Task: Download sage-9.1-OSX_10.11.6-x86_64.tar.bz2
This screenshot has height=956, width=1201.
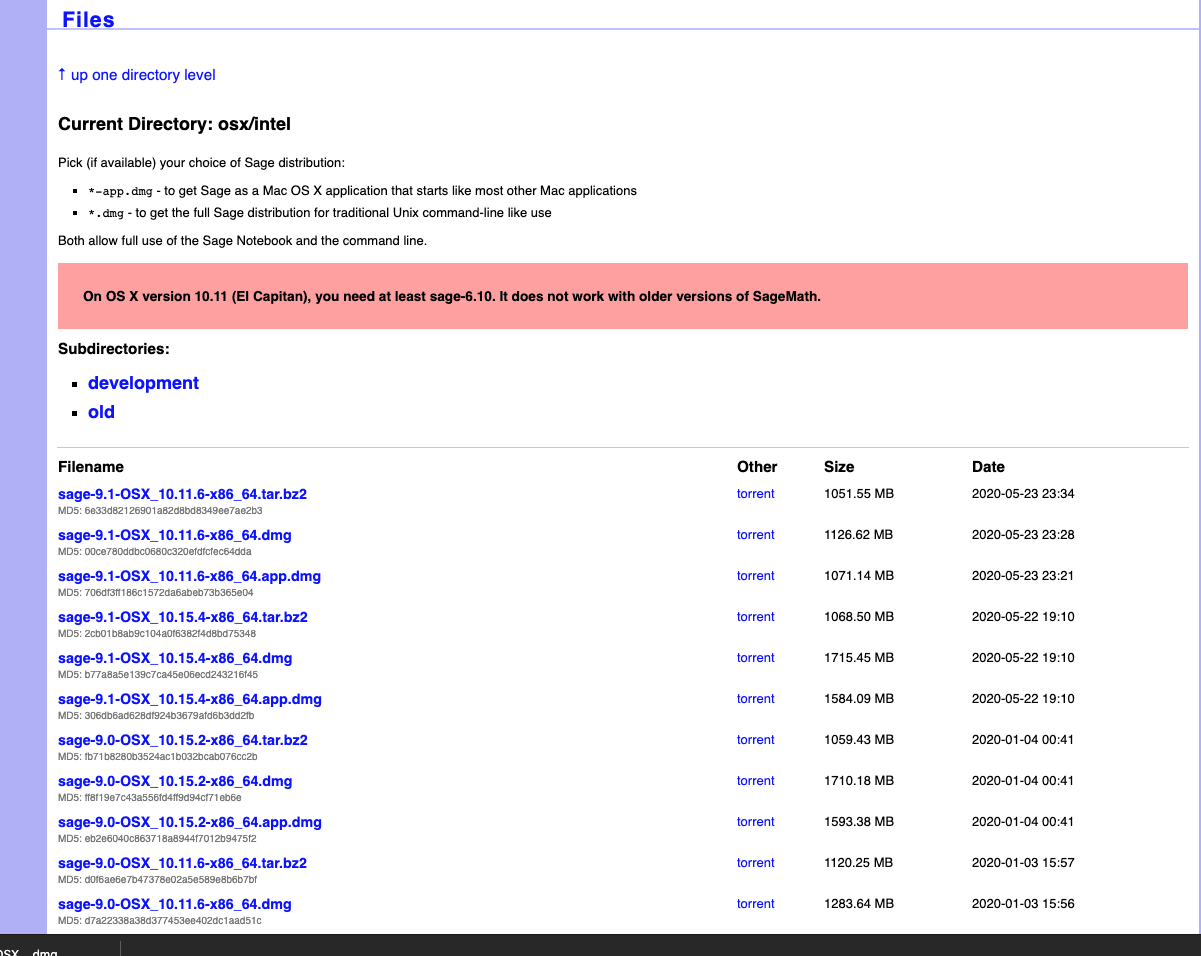Action: [x=182, y=493]
